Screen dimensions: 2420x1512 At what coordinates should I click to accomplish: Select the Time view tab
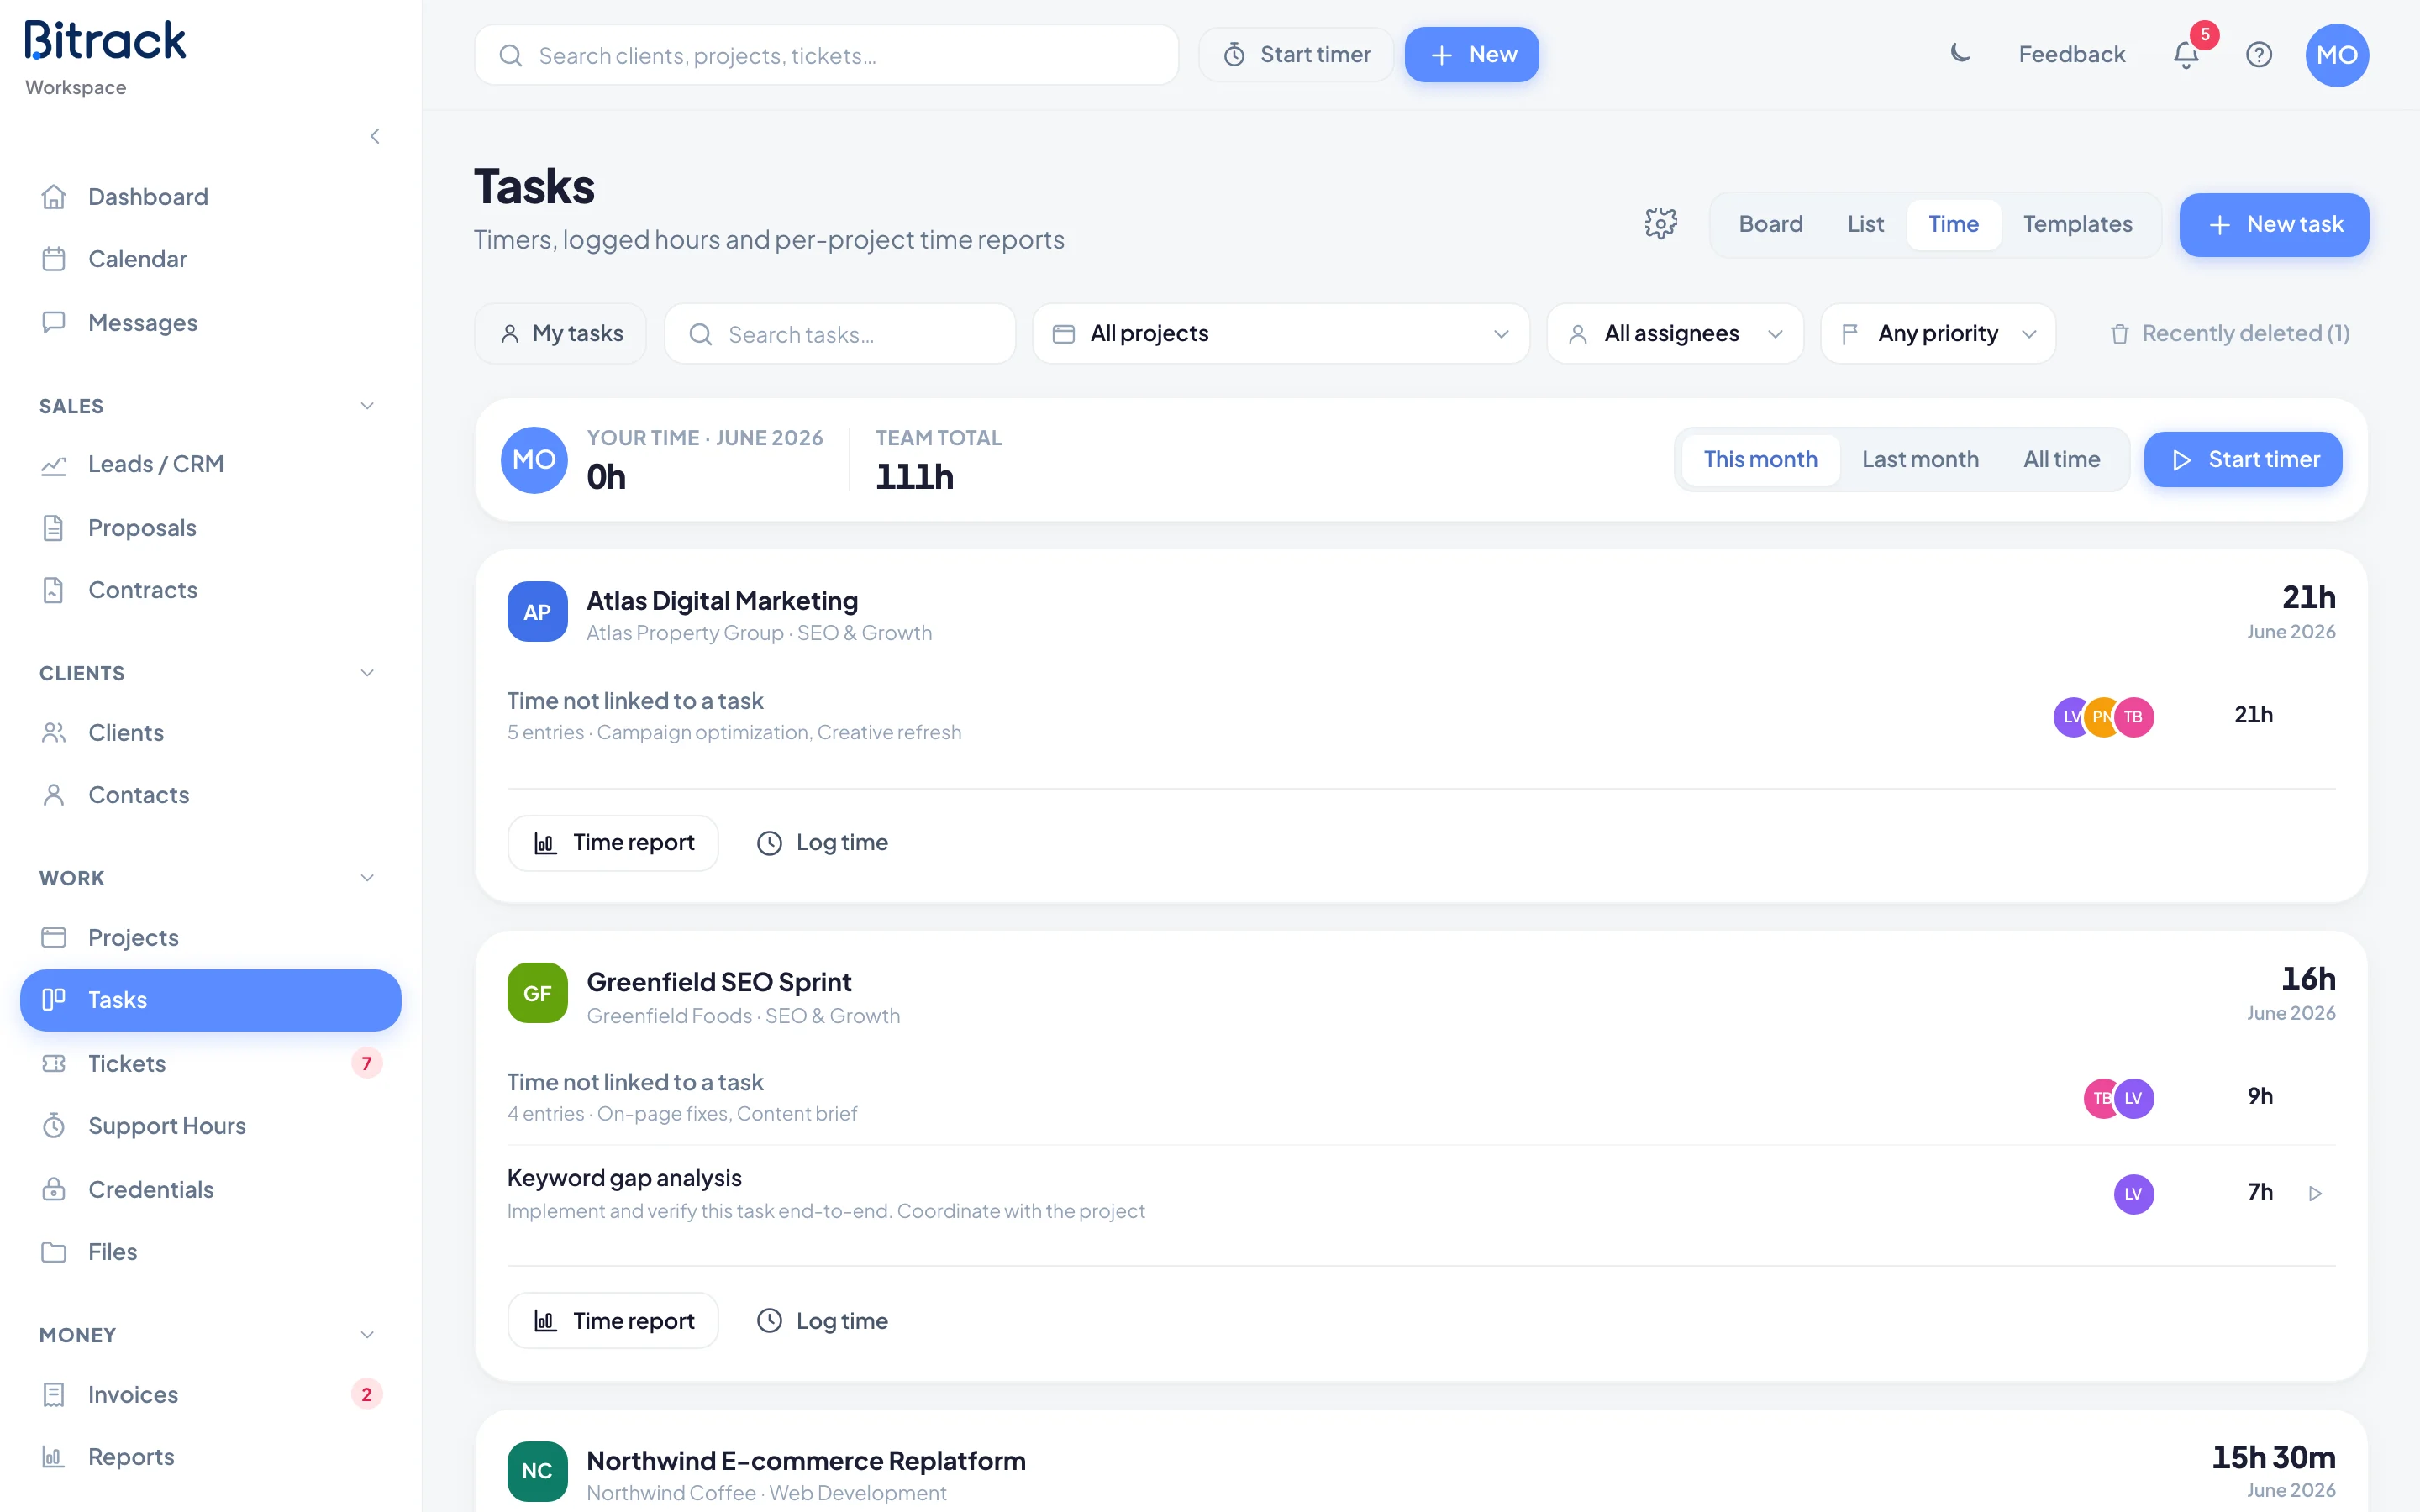[x=1953, y=224]
